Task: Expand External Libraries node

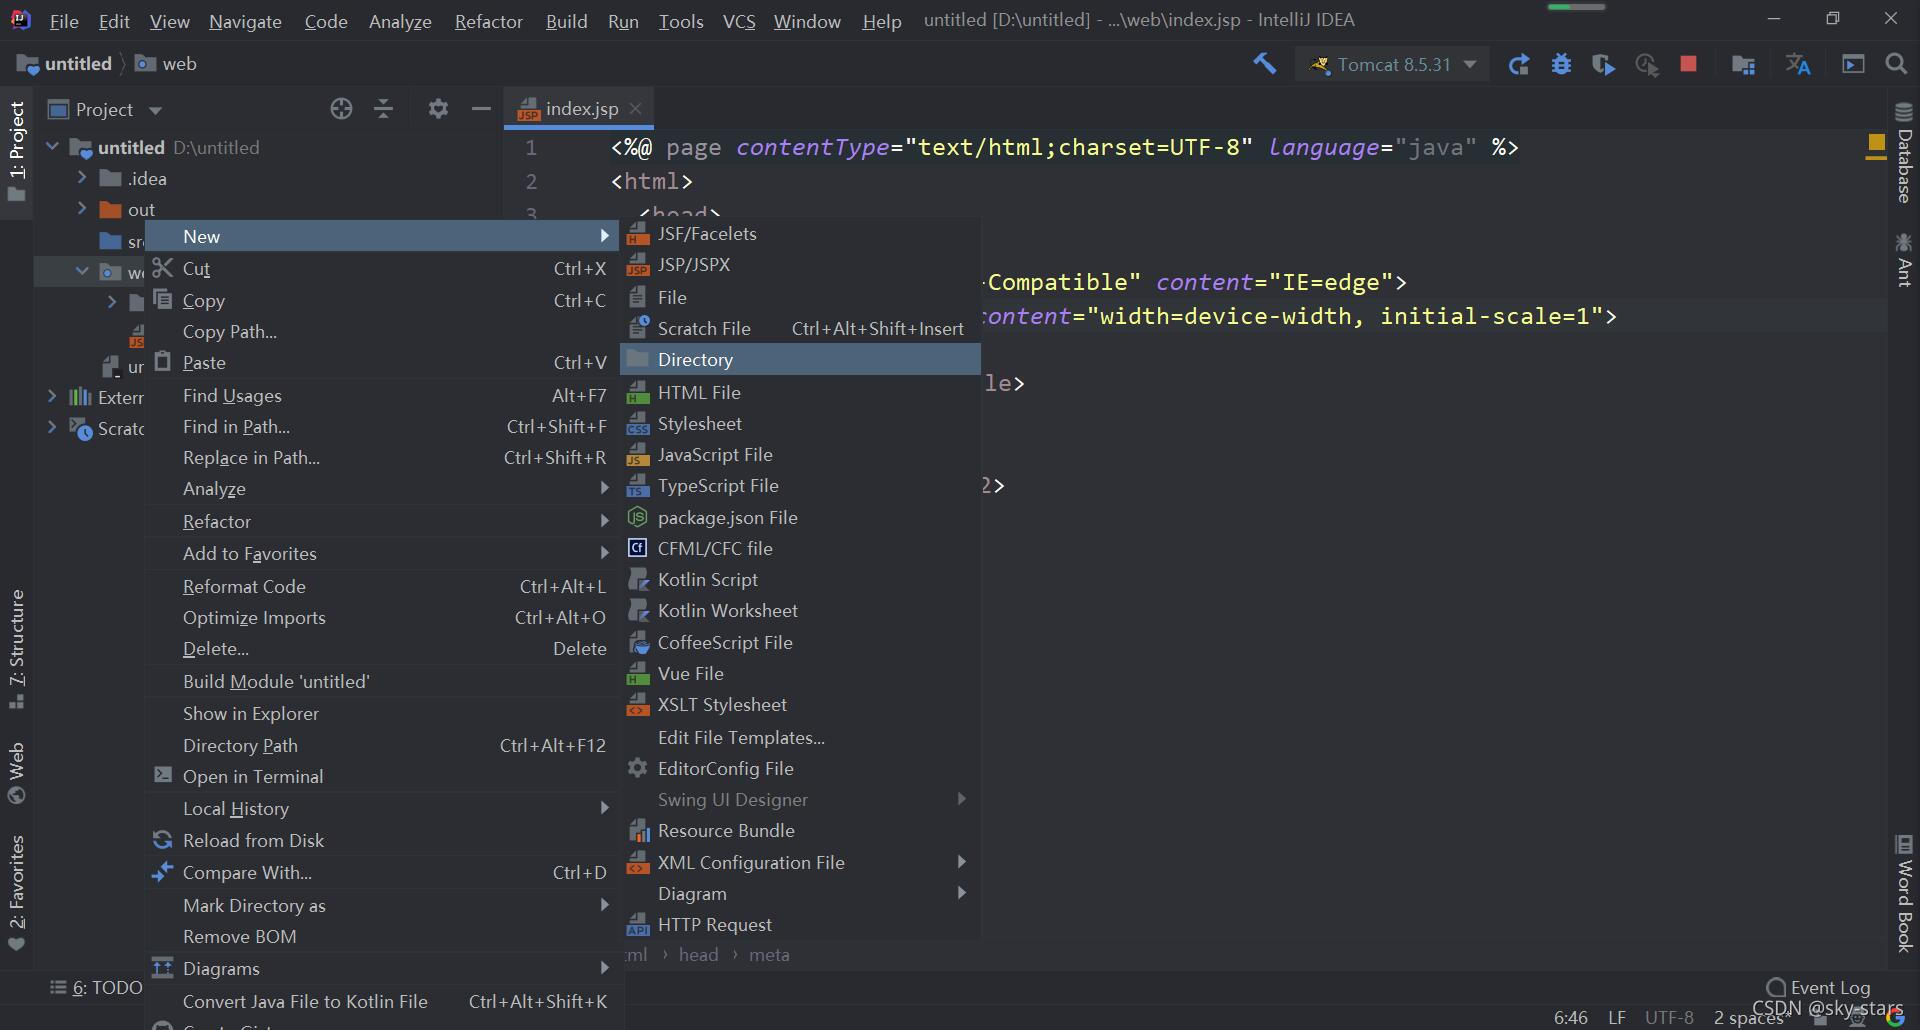Action: click(52, 397)
